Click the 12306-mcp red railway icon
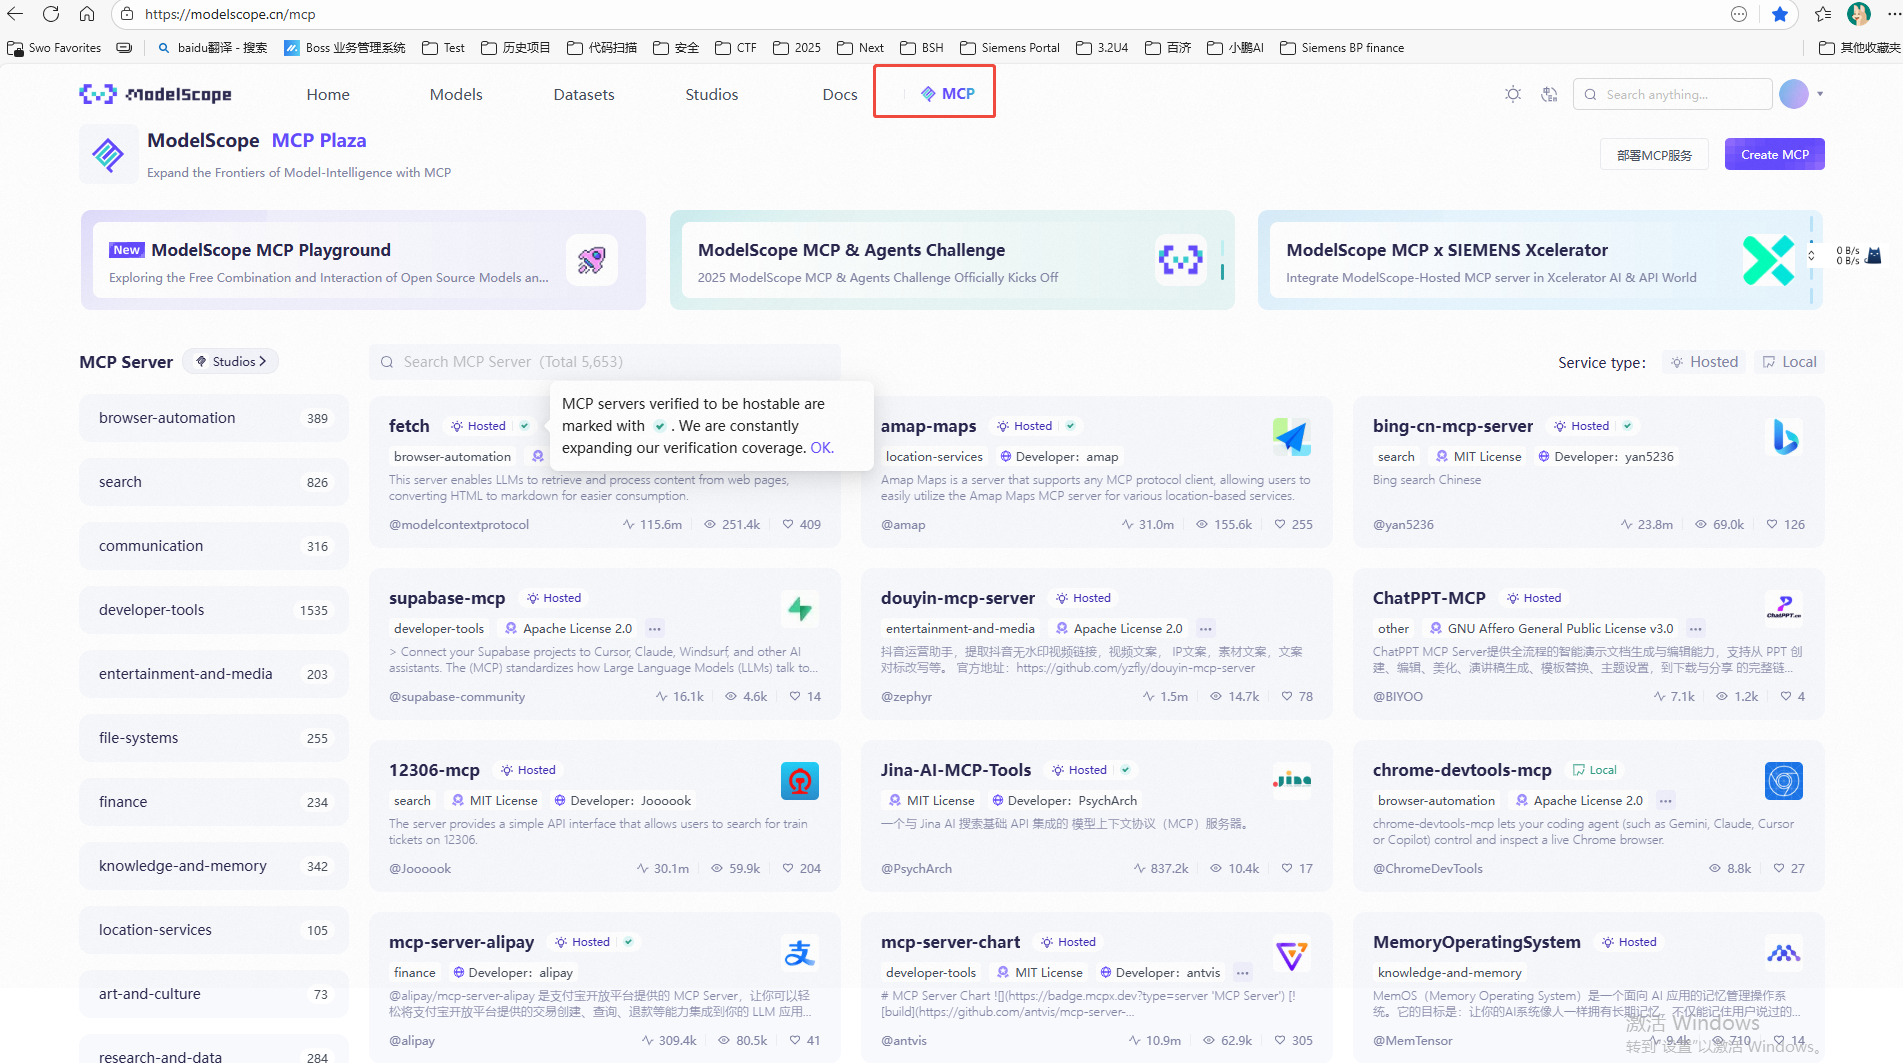The height and width of the screenshot is (1063, 1903). pyautogui.click(x=800, y=781)
